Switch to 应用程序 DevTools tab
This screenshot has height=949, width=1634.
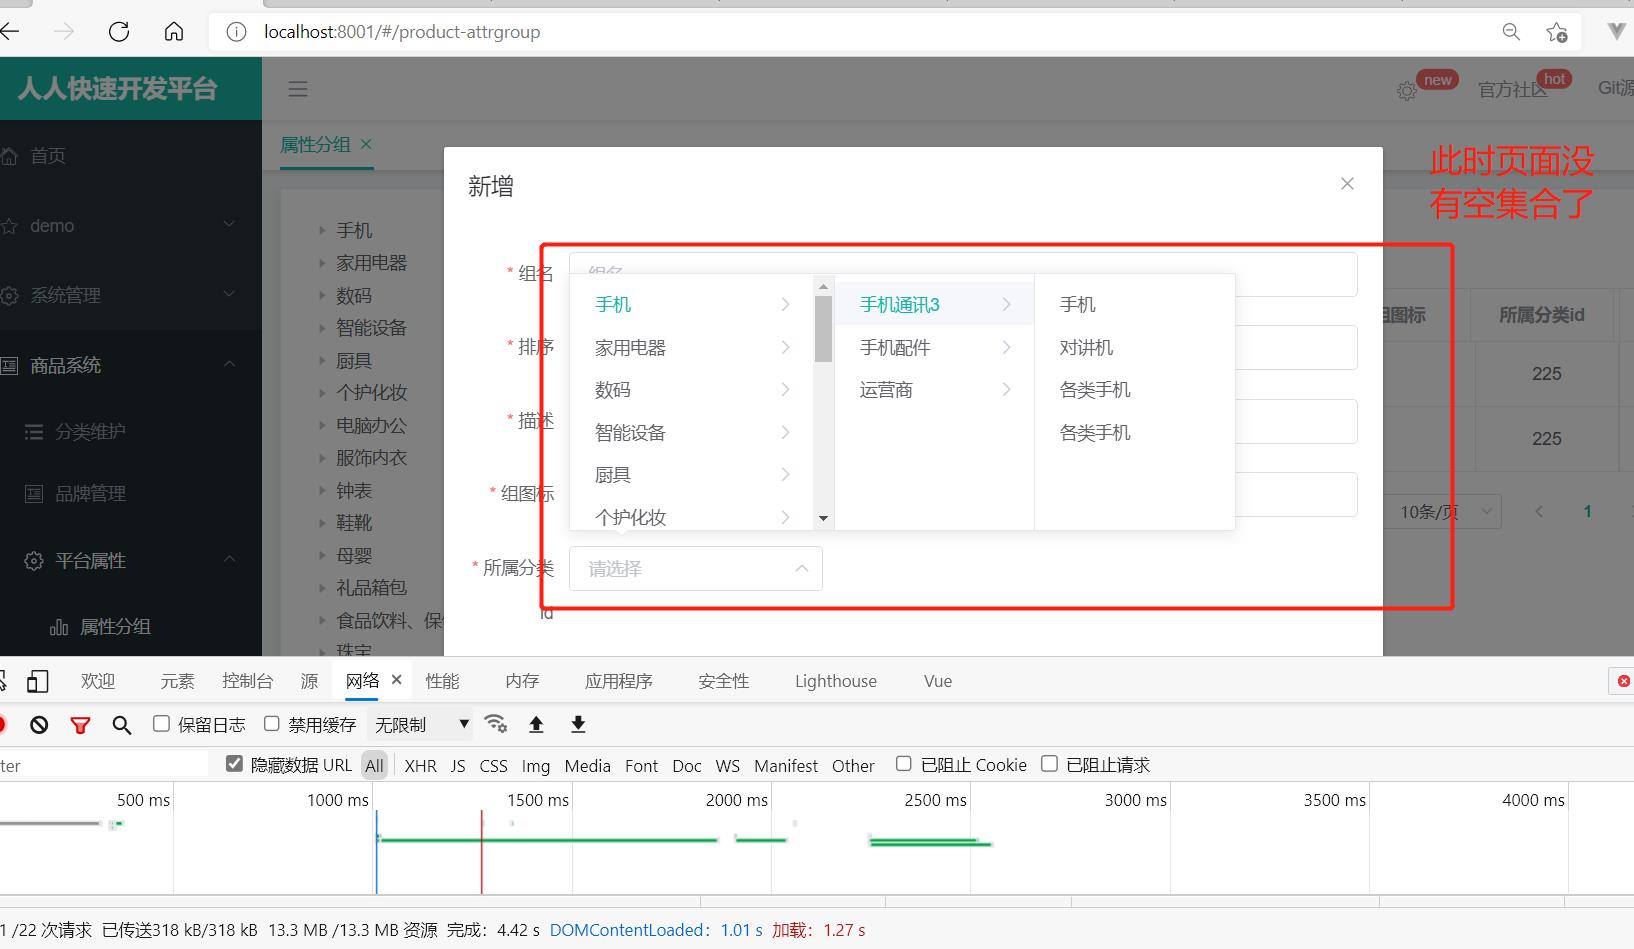tap(619, 681)
